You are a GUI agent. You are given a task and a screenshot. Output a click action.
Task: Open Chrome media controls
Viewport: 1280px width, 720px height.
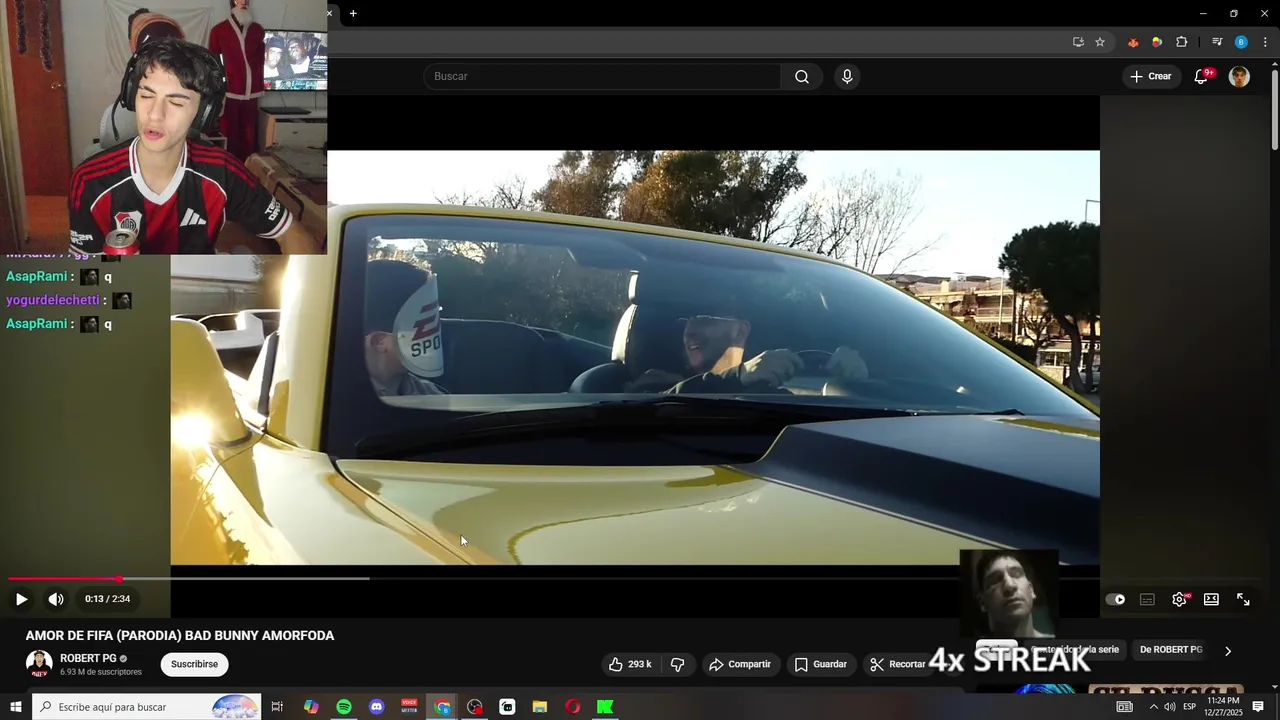coord(1217,42)
